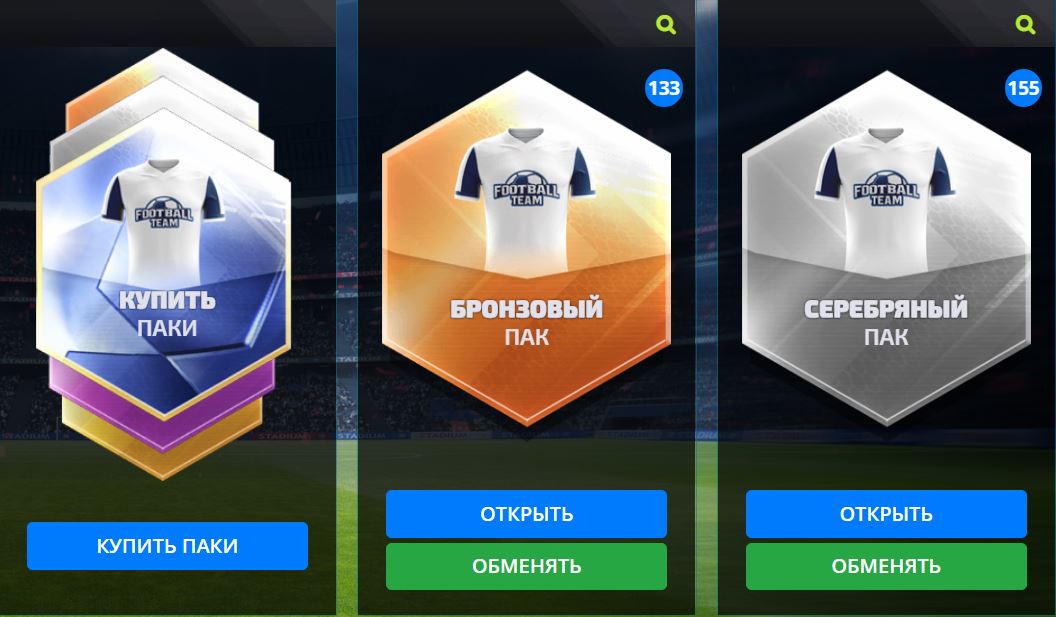
Task: Open the silver pack with ОТКРЫТЬ button
Action: point(886,514)
